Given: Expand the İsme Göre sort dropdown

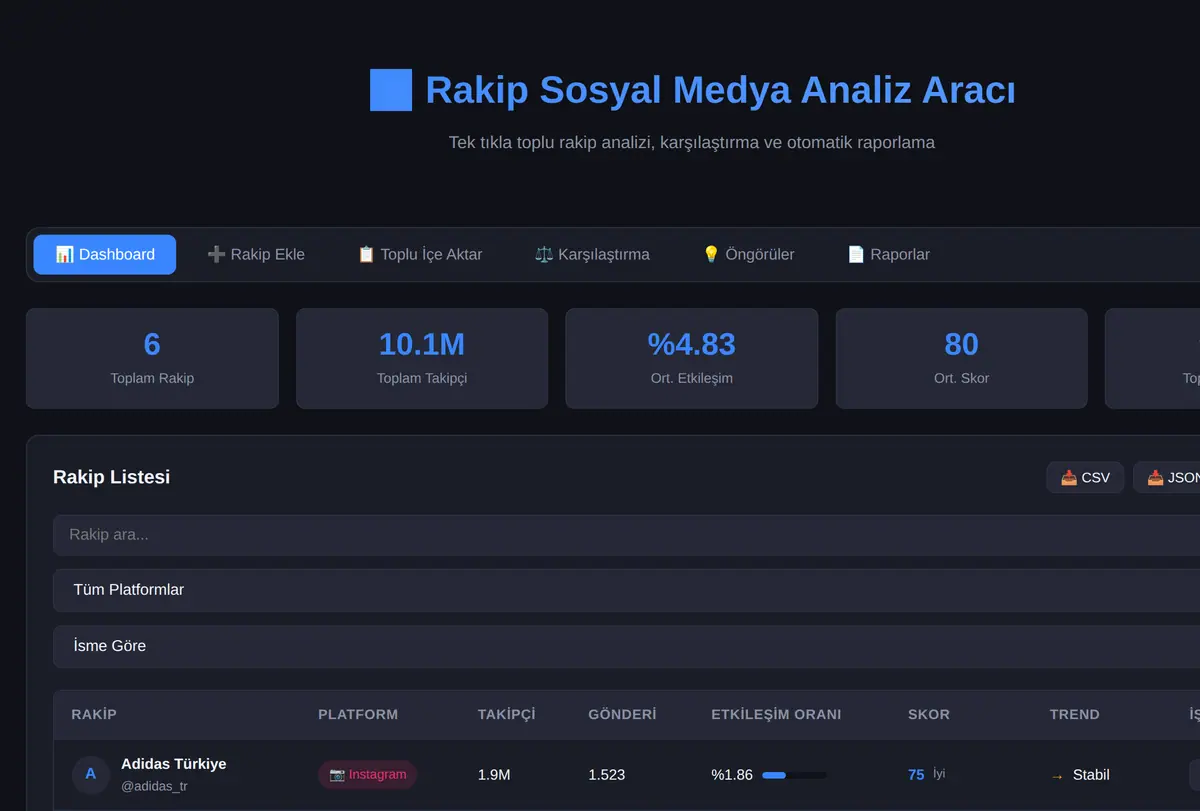Looking at the screenshot, I should point(626,646).
